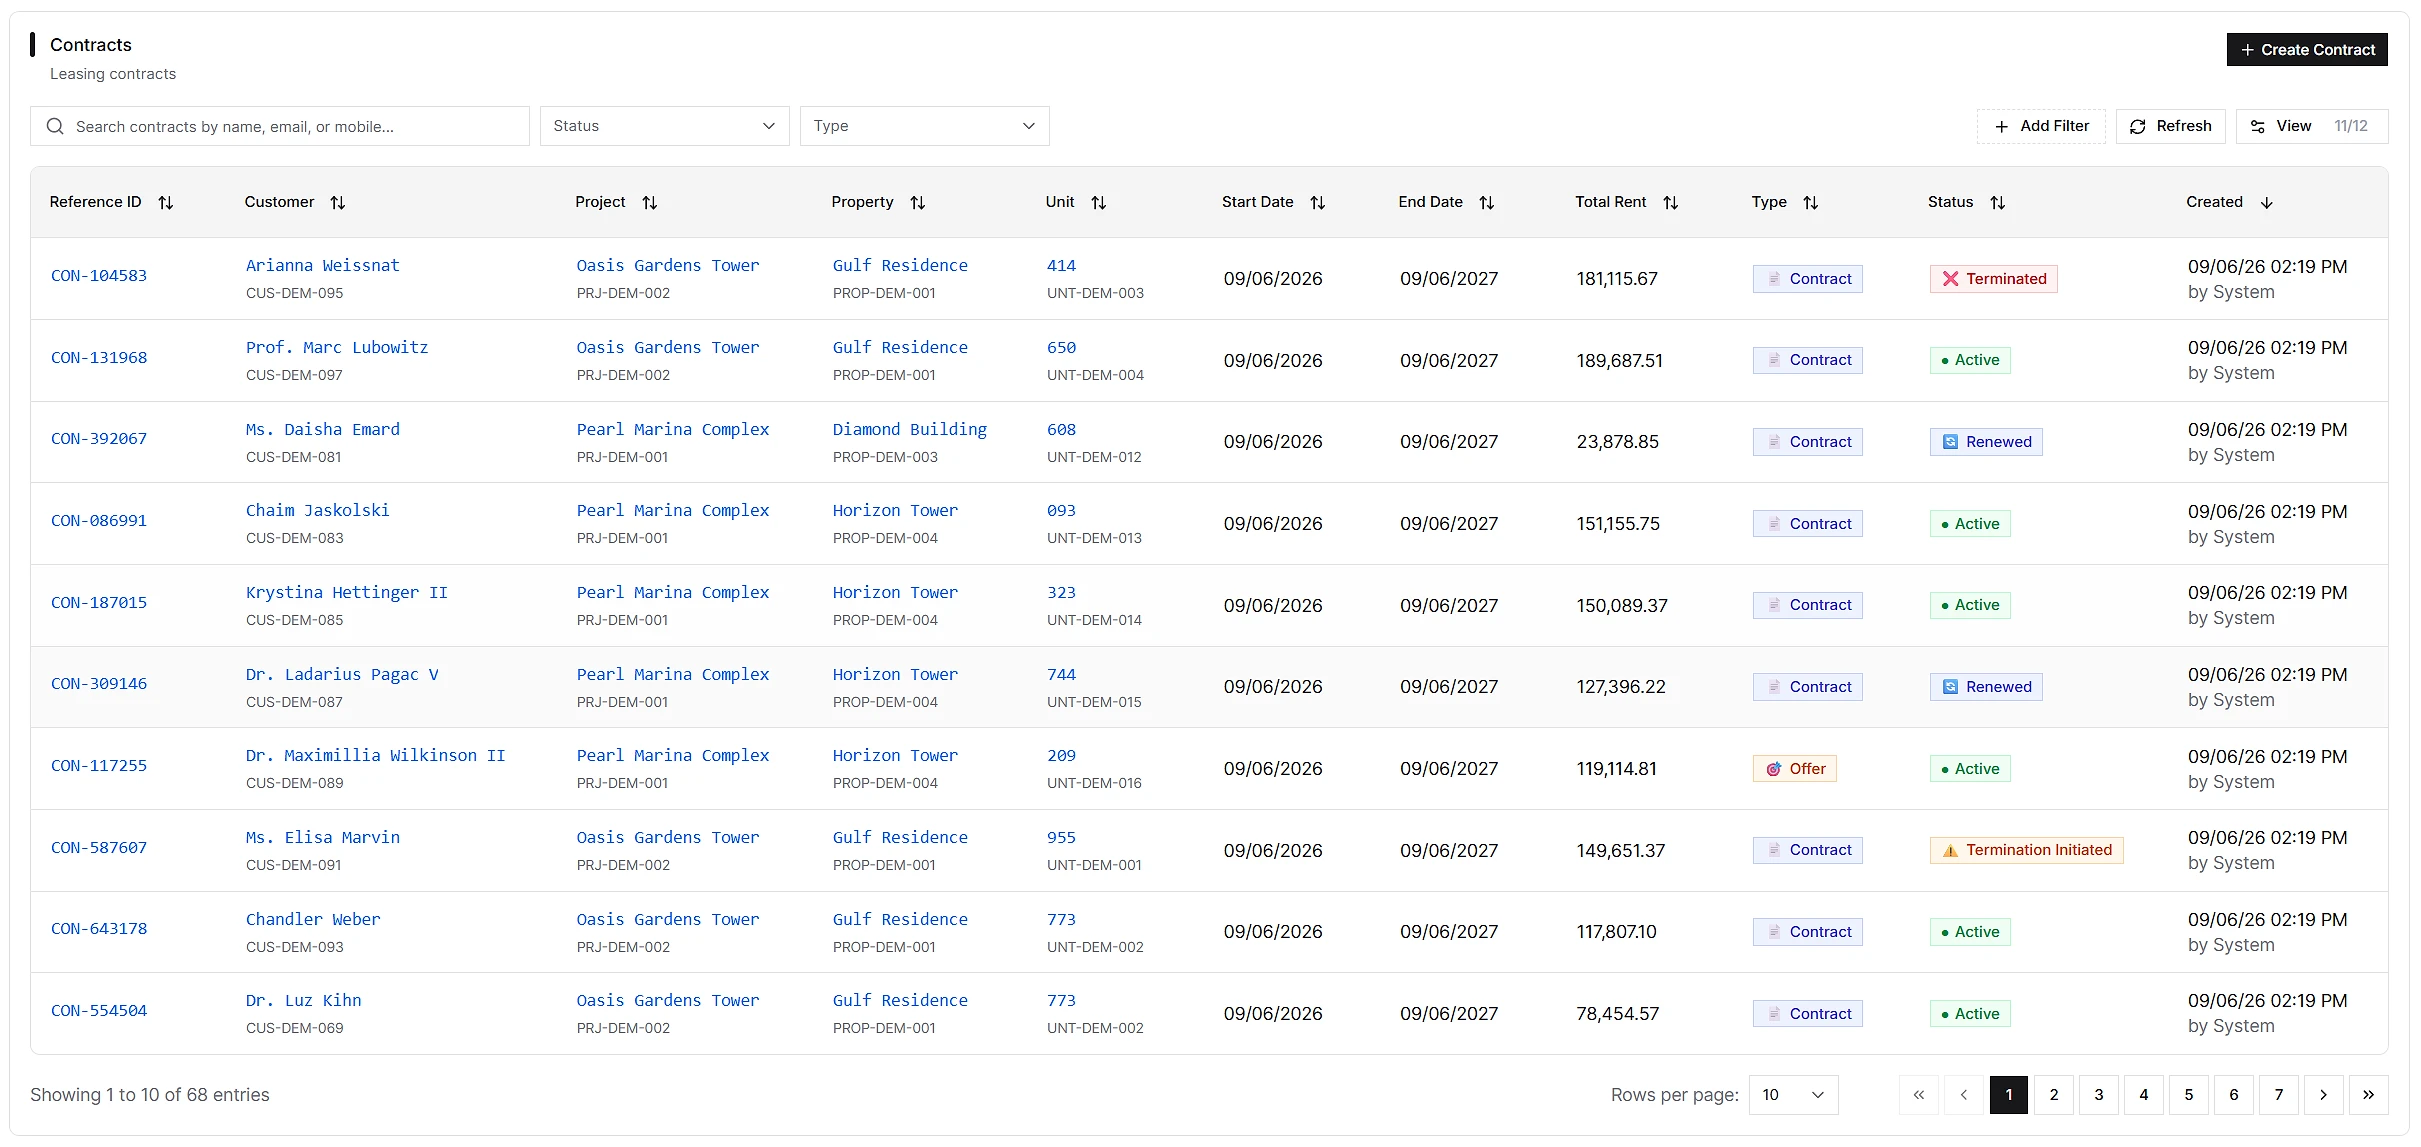Open contract CON-104583
2421x1147 pixels.
click(99, 276)
